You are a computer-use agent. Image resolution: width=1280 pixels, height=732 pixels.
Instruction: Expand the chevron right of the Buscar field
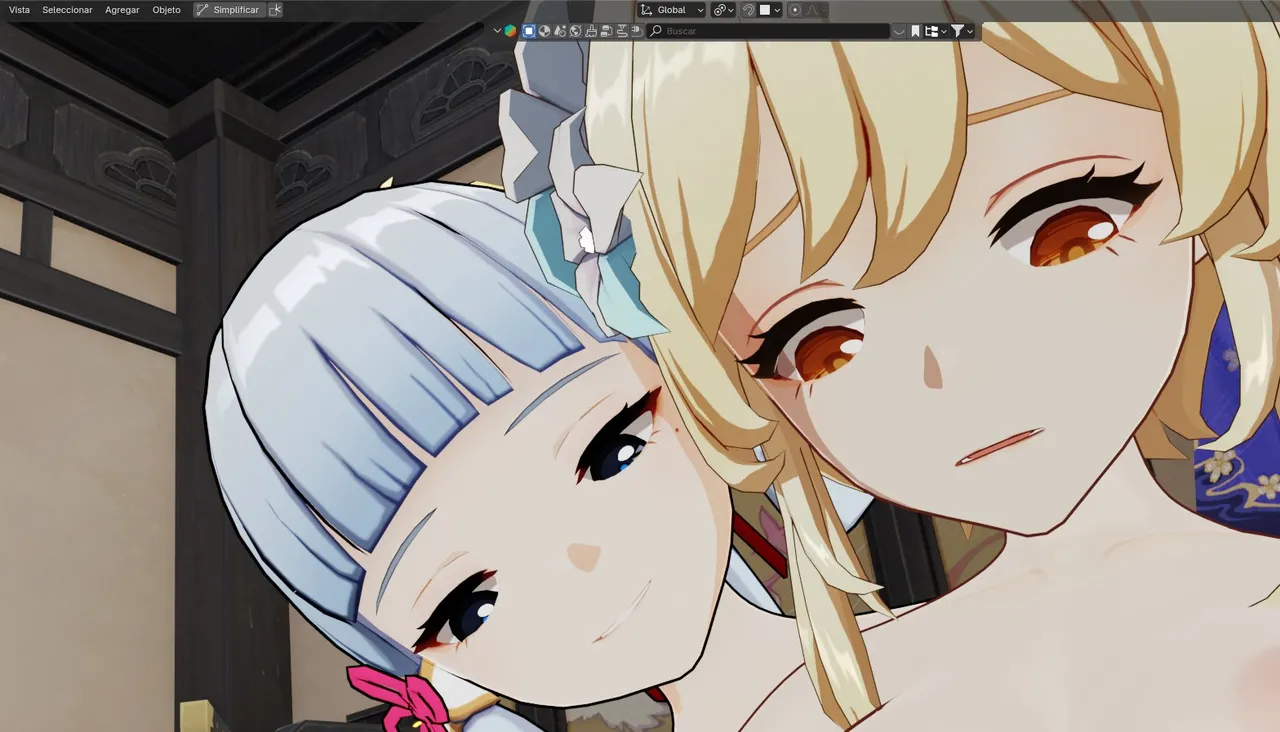899,31
